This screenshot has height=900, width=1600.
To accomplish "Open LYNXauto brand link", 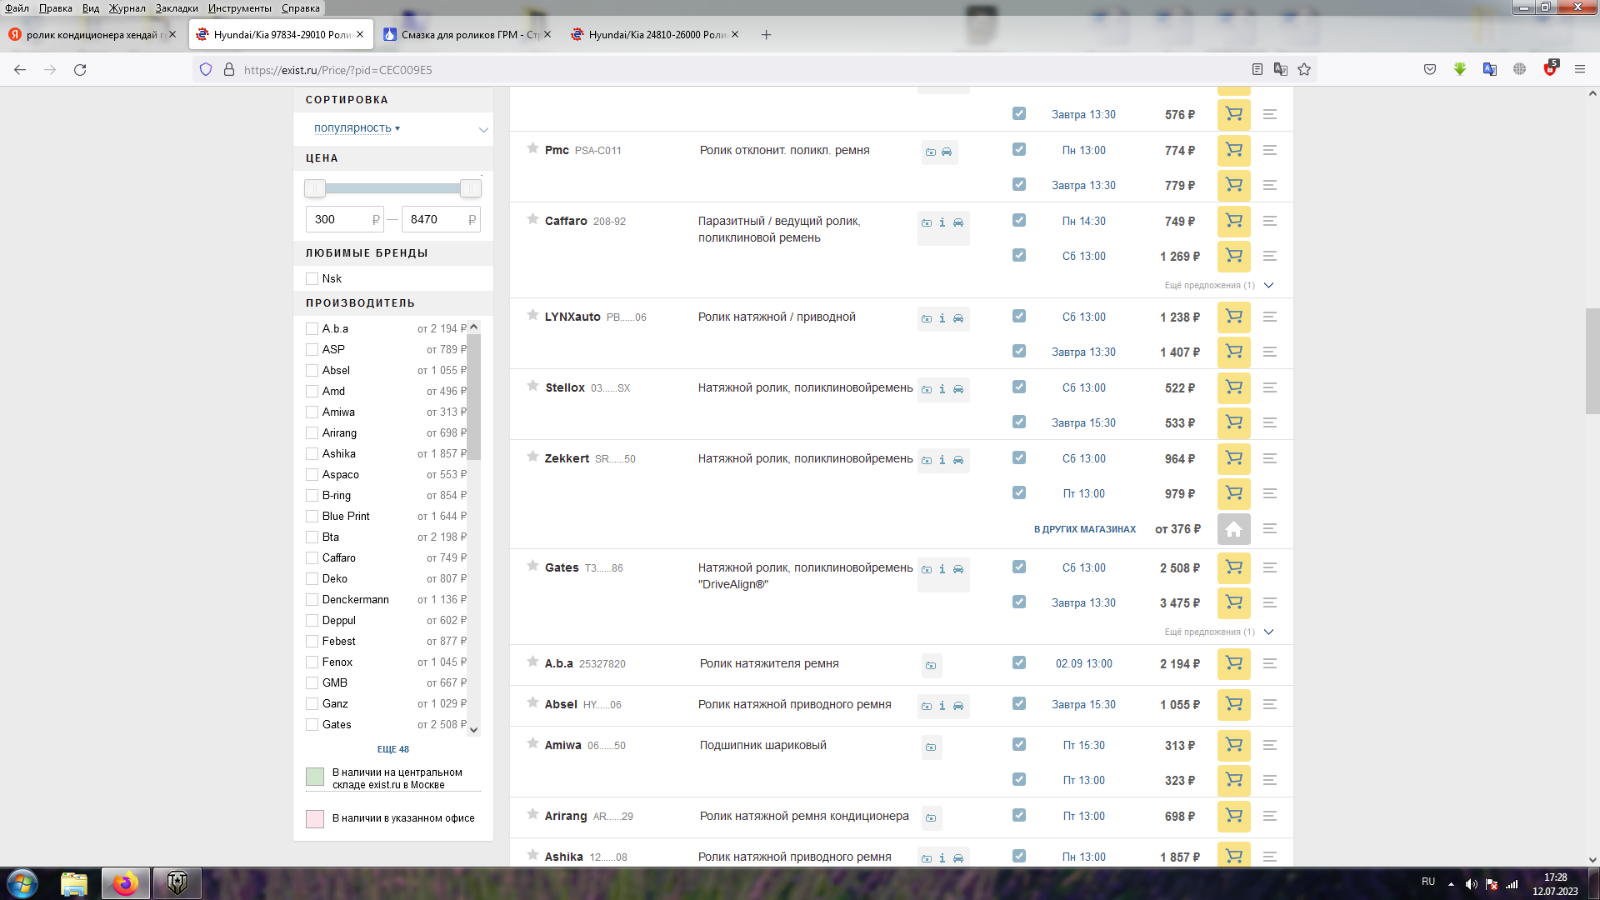I will click(x=573, y=317).
